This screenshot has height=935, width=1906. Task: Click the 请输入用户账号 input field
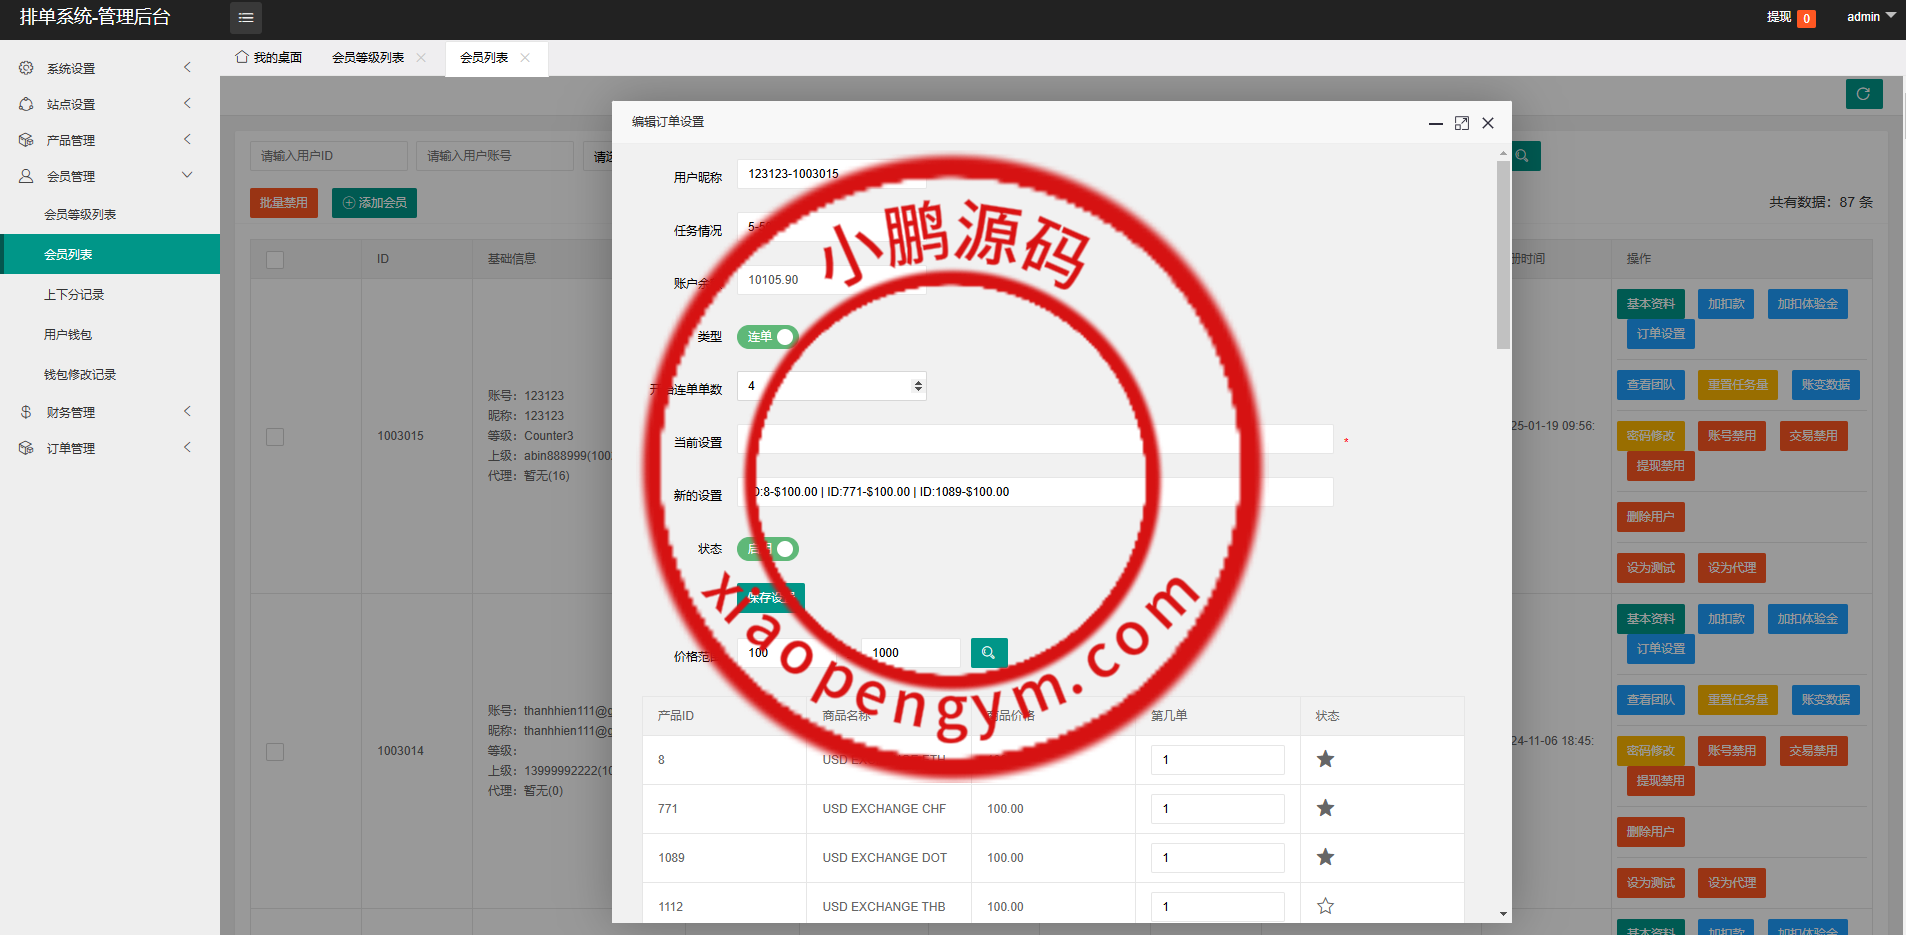pyautogui.click(x=495, y=156)
